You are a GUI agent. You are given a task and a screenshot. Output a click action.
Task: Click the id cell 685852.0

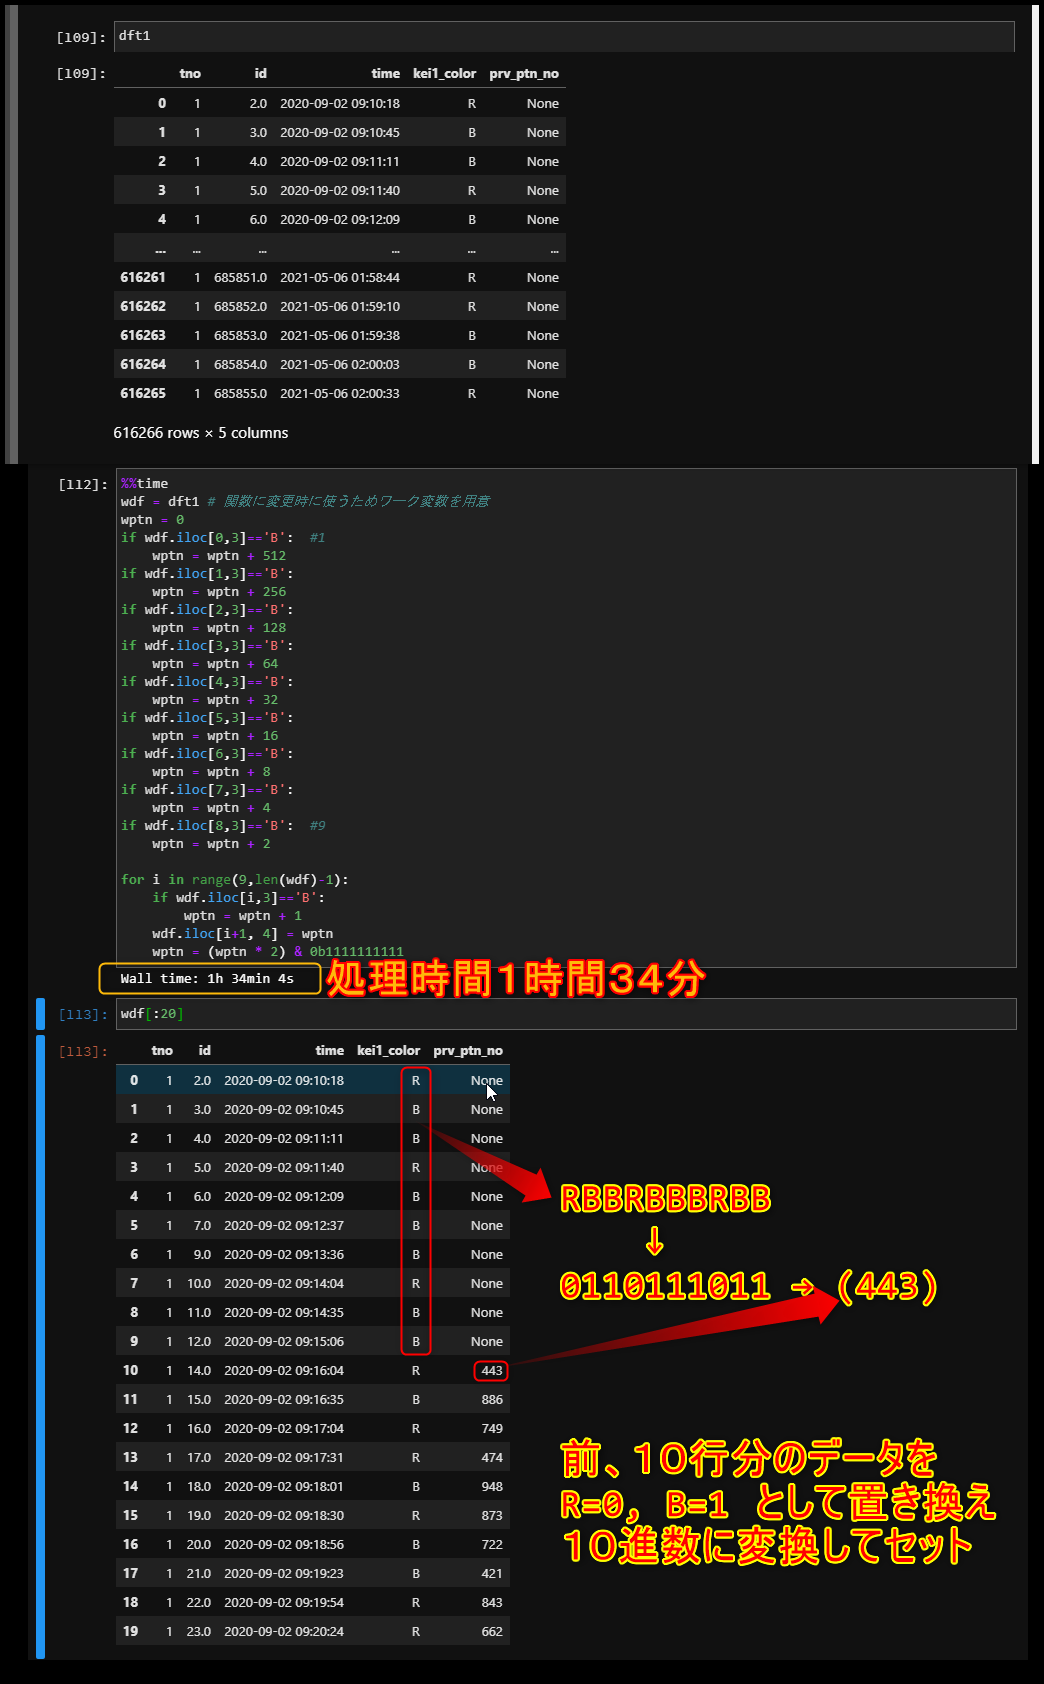[x=240, y=307]
